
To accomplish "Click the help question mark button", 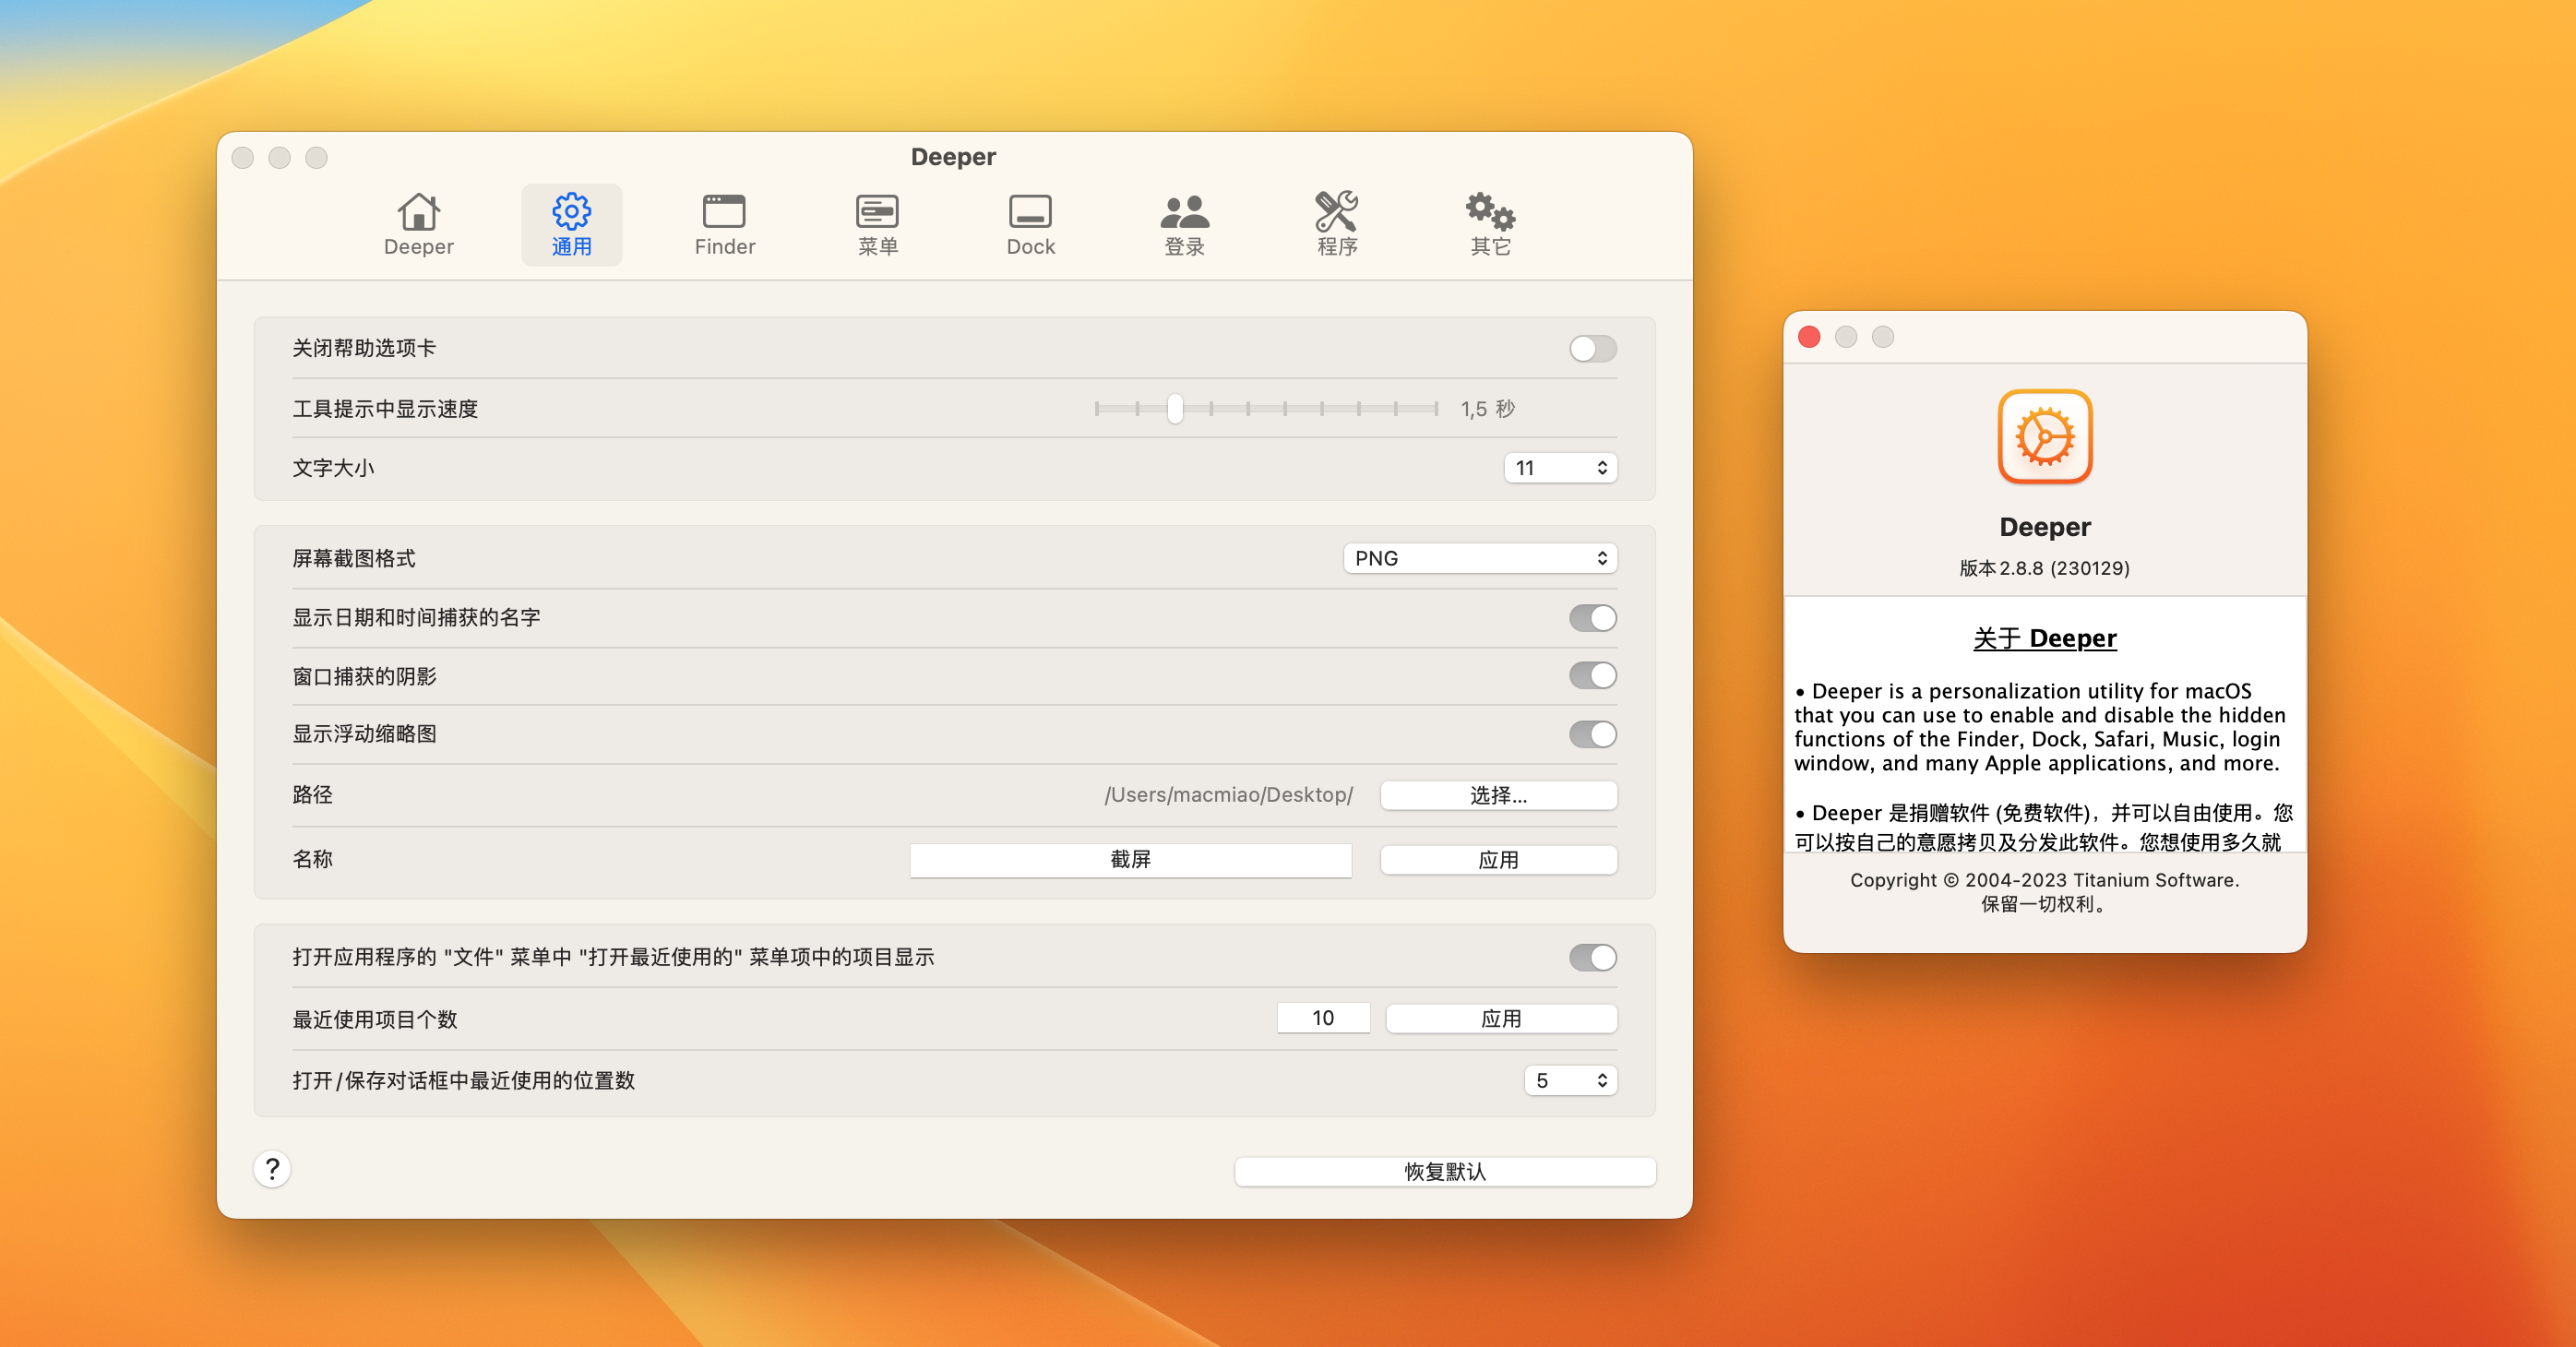I will 272,1168.
